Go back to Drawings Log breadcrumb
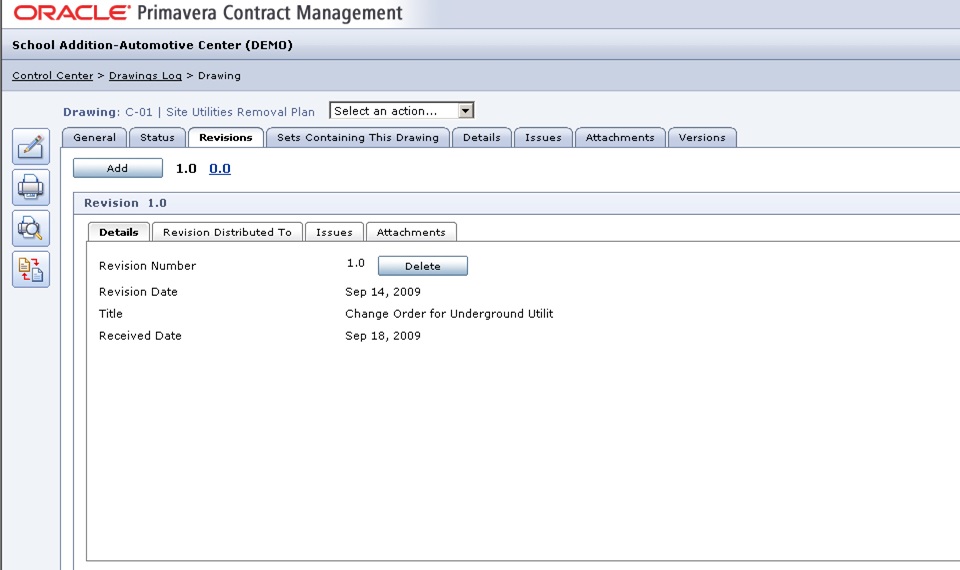The width and height of the screenshot is (960, 570). coord(145,76)
